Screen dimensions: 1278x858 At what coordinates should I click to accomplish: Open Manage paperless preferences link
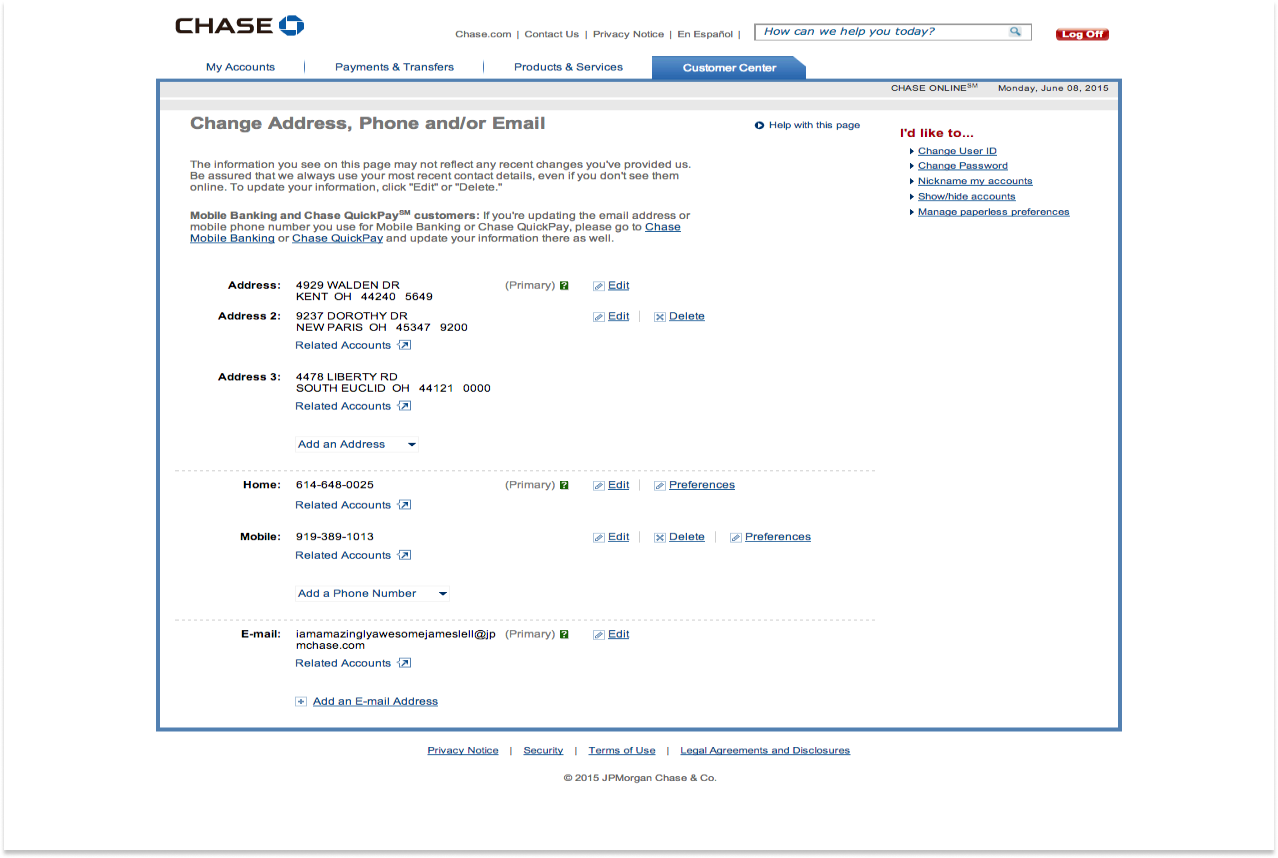[x=994, y=212]
